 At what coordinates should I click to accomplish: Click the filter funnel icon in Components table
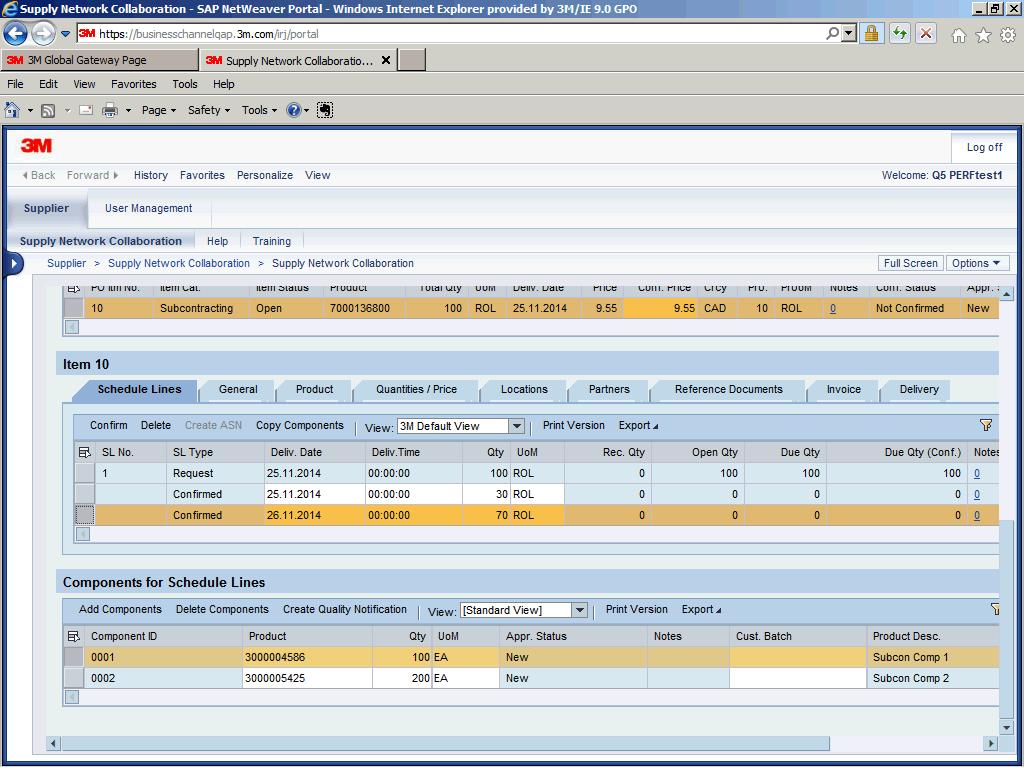(x=995, y=609)
